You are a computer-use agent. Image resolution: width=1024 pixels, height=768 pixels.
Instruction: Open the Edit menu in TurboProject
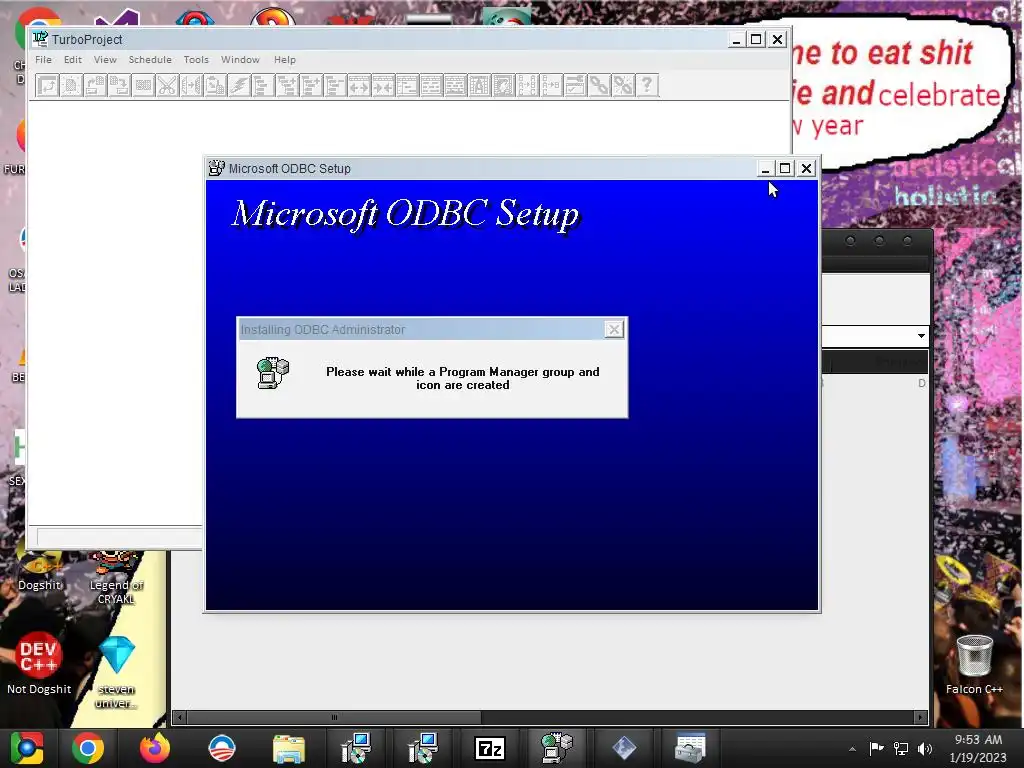point(72,59)
